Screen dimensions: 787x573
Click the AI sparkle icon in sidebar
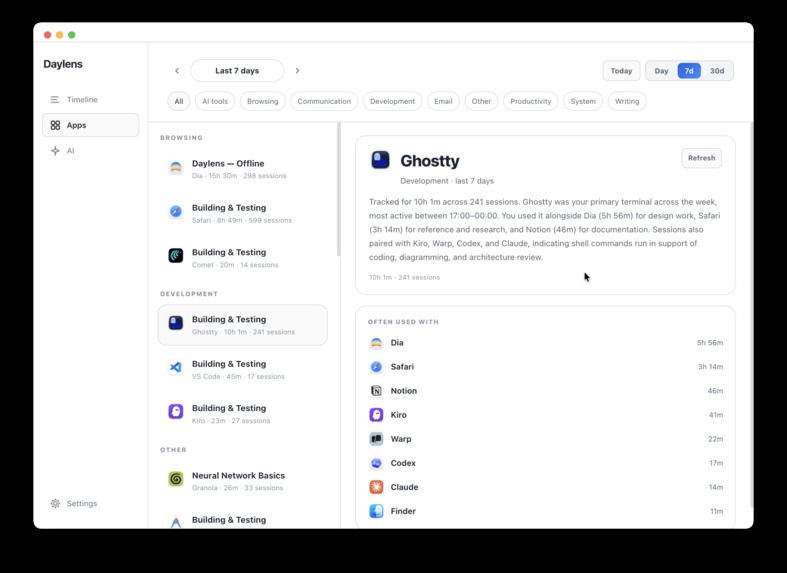tap(55, 151)
